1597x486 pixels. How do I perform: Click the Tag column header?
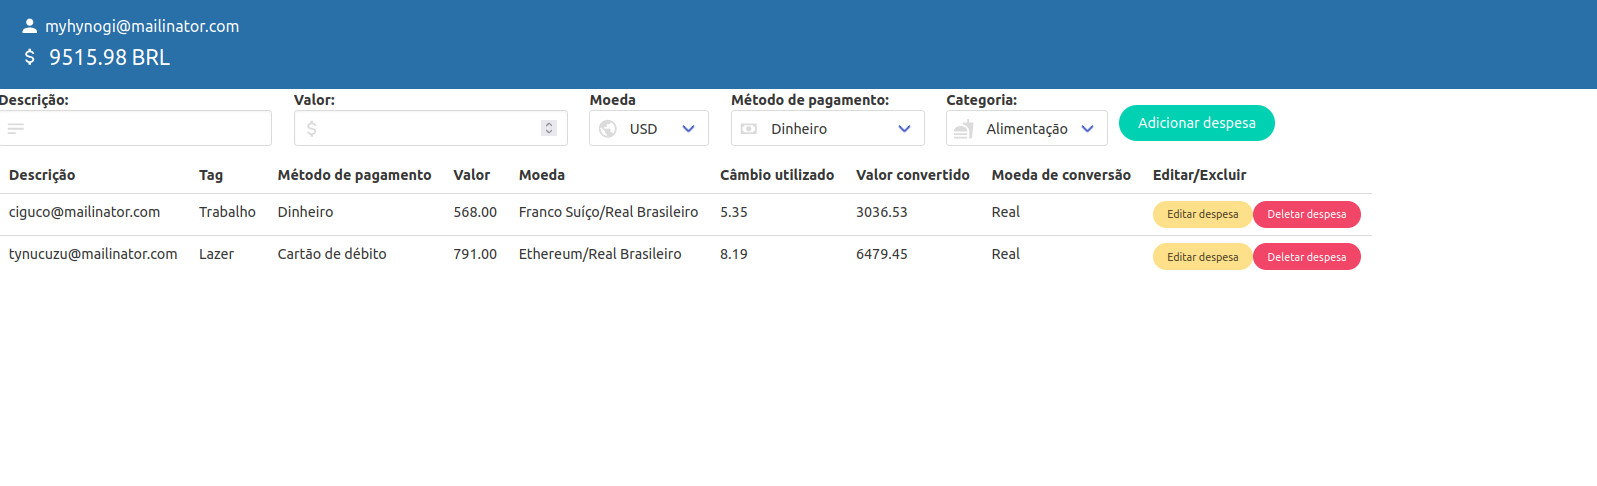(x=211, y=175)
